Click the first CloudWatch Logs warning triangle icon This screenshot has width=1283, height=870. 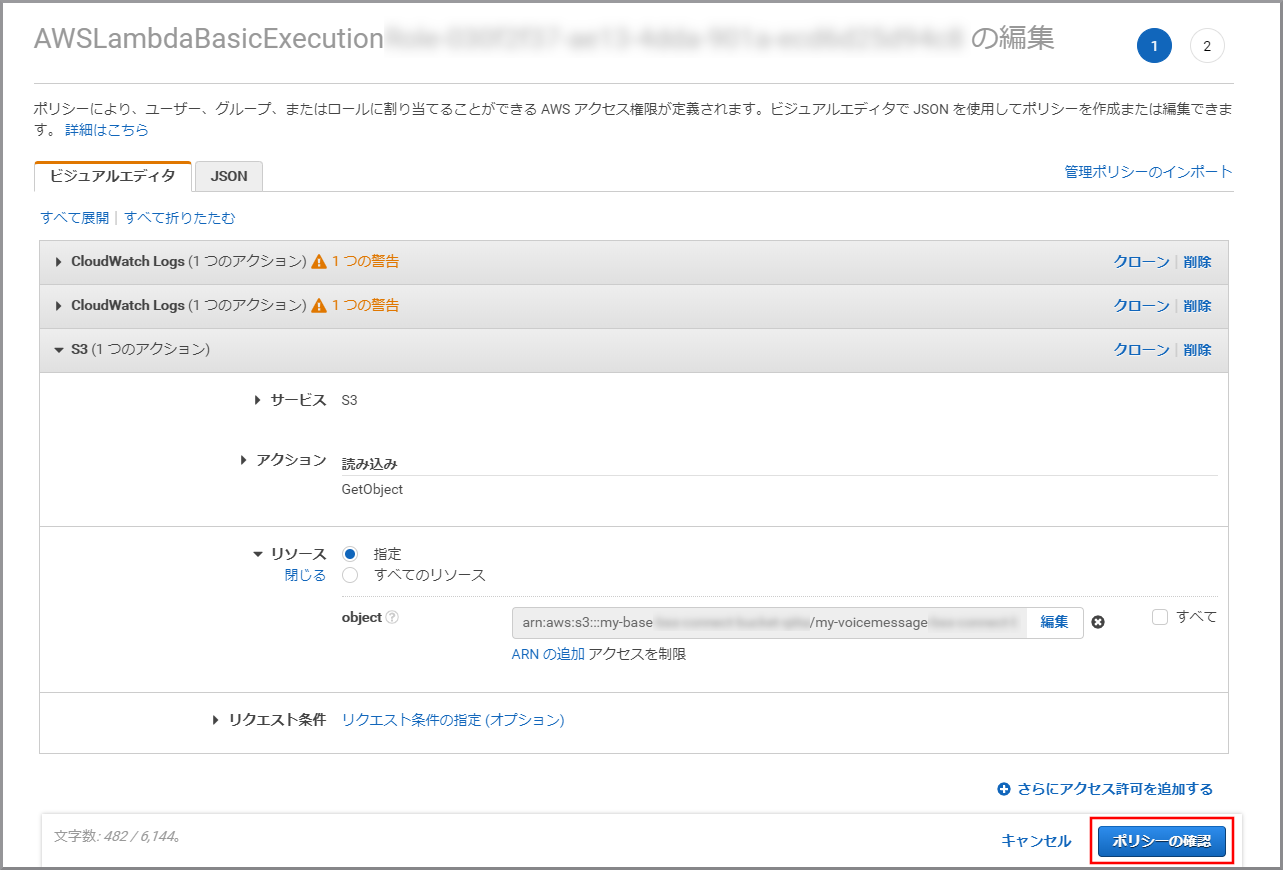pyautogui.click(x=319, y=262)
